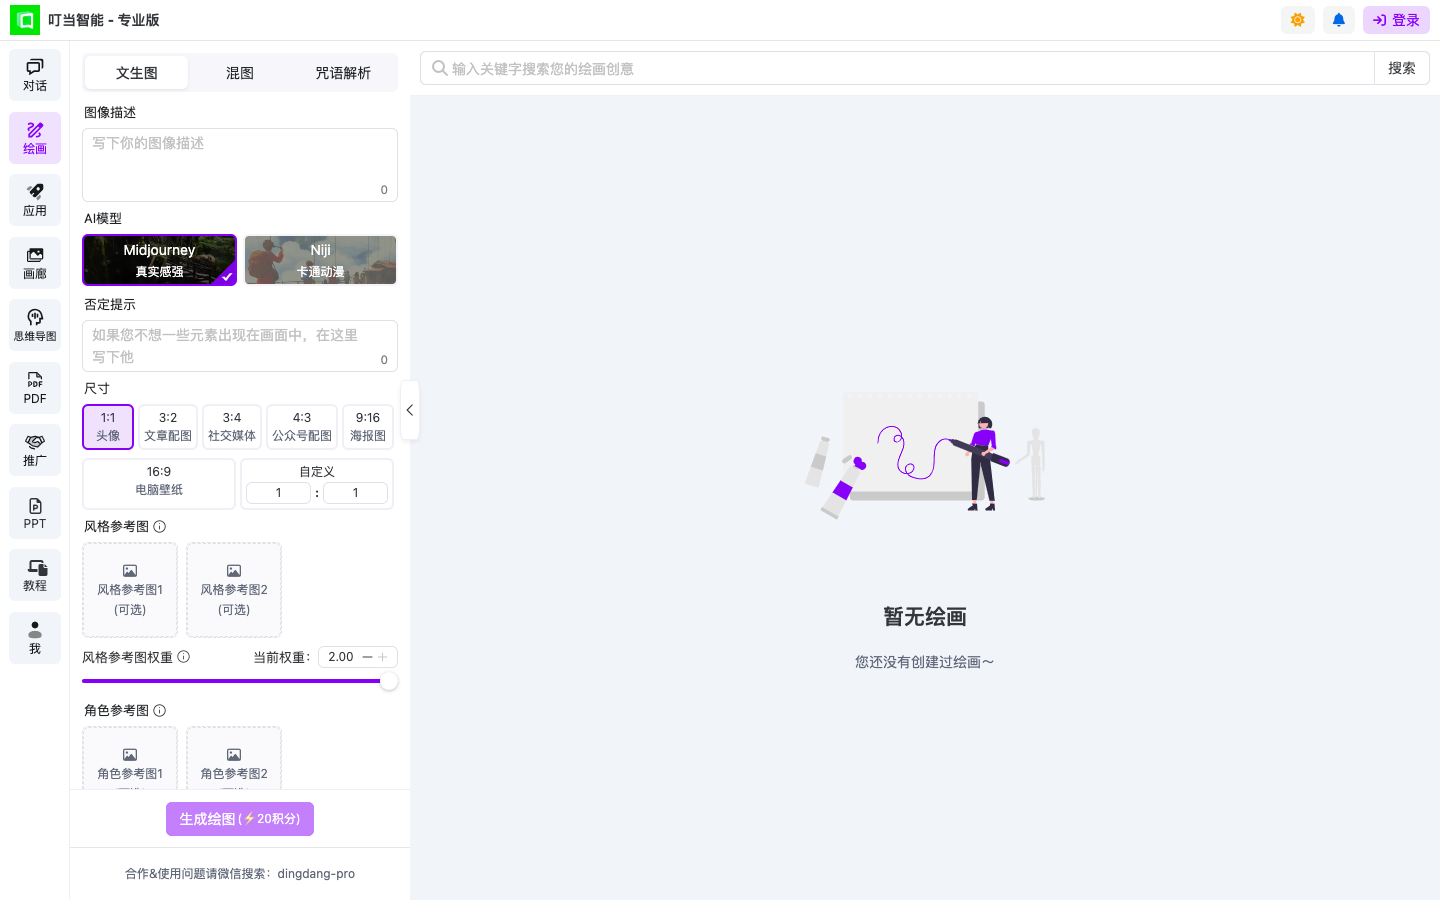Collapse the left settings panel
The height and width of the screenshot is (900, 1440).
click(x=409, y=410)
